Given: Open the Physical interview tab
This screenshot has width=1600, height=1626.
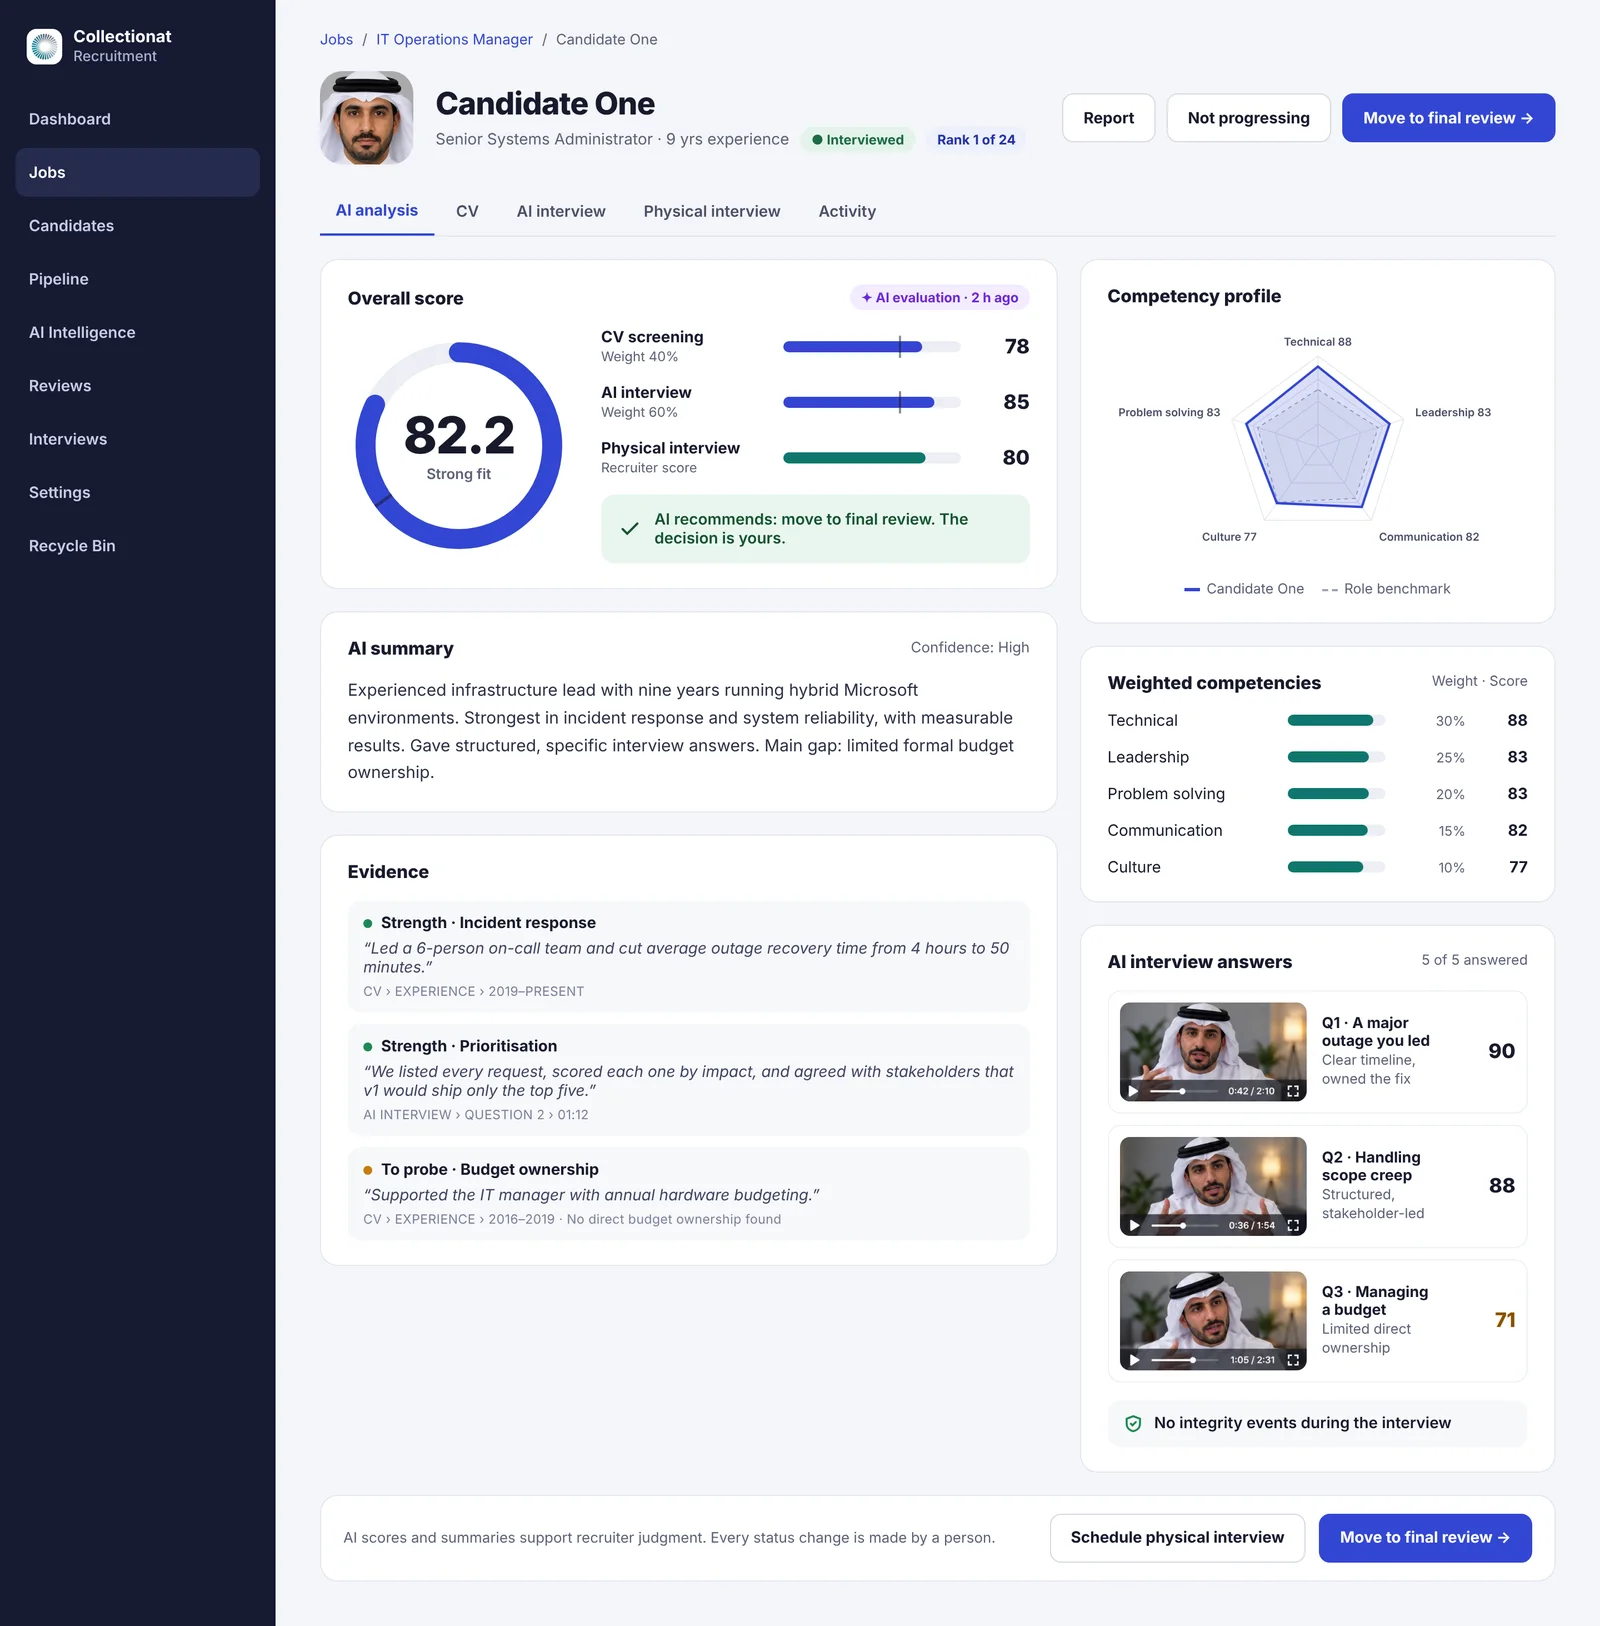Looking at the screenshot, I should coord(712,211).
